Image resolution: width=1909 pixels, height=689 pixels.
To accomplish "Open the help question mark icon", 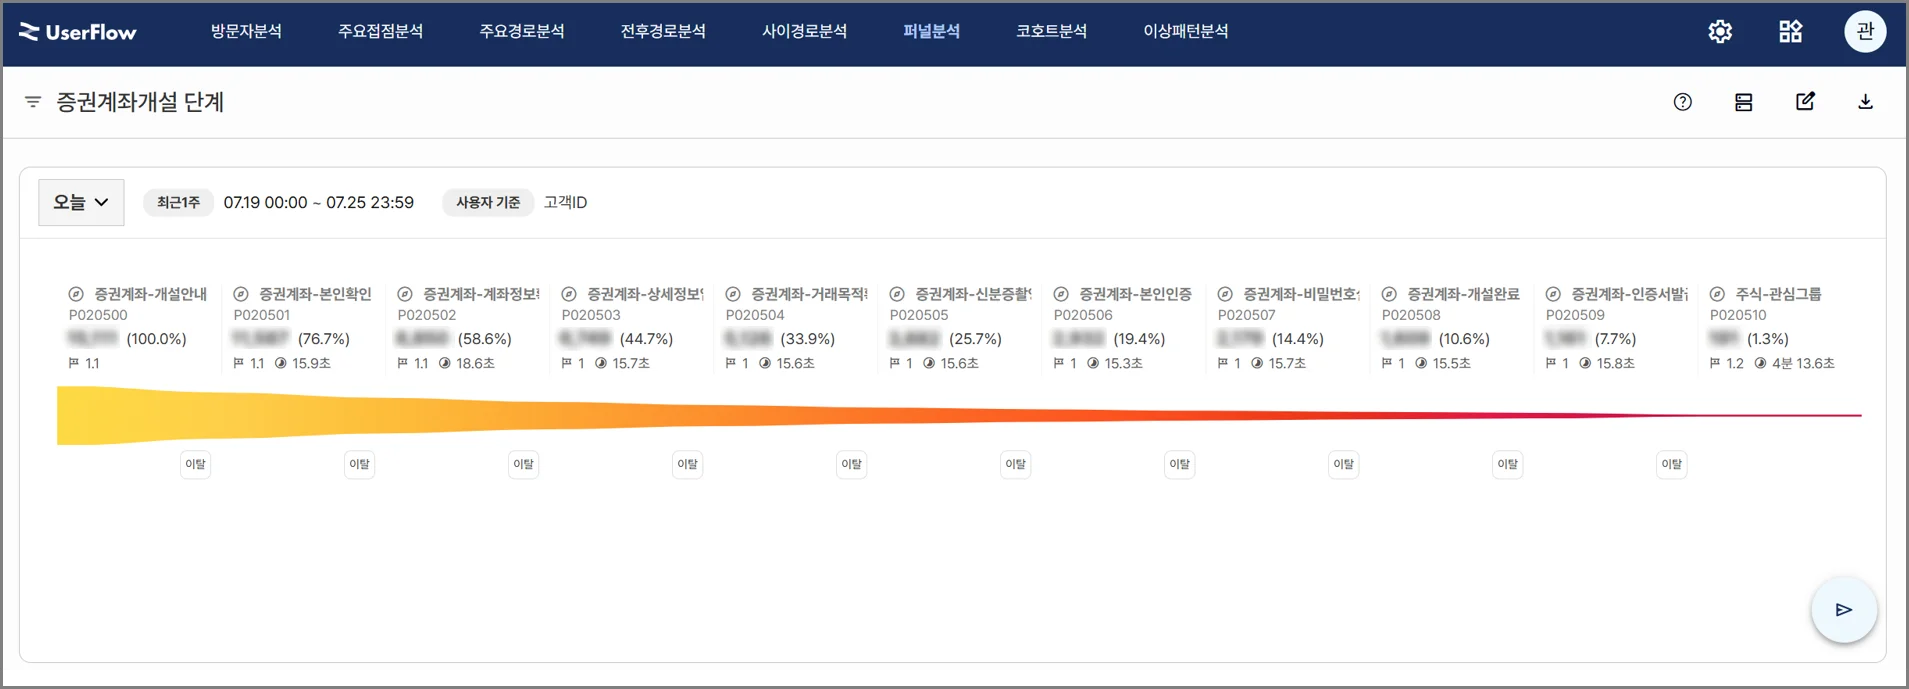I will (1682, 102).
